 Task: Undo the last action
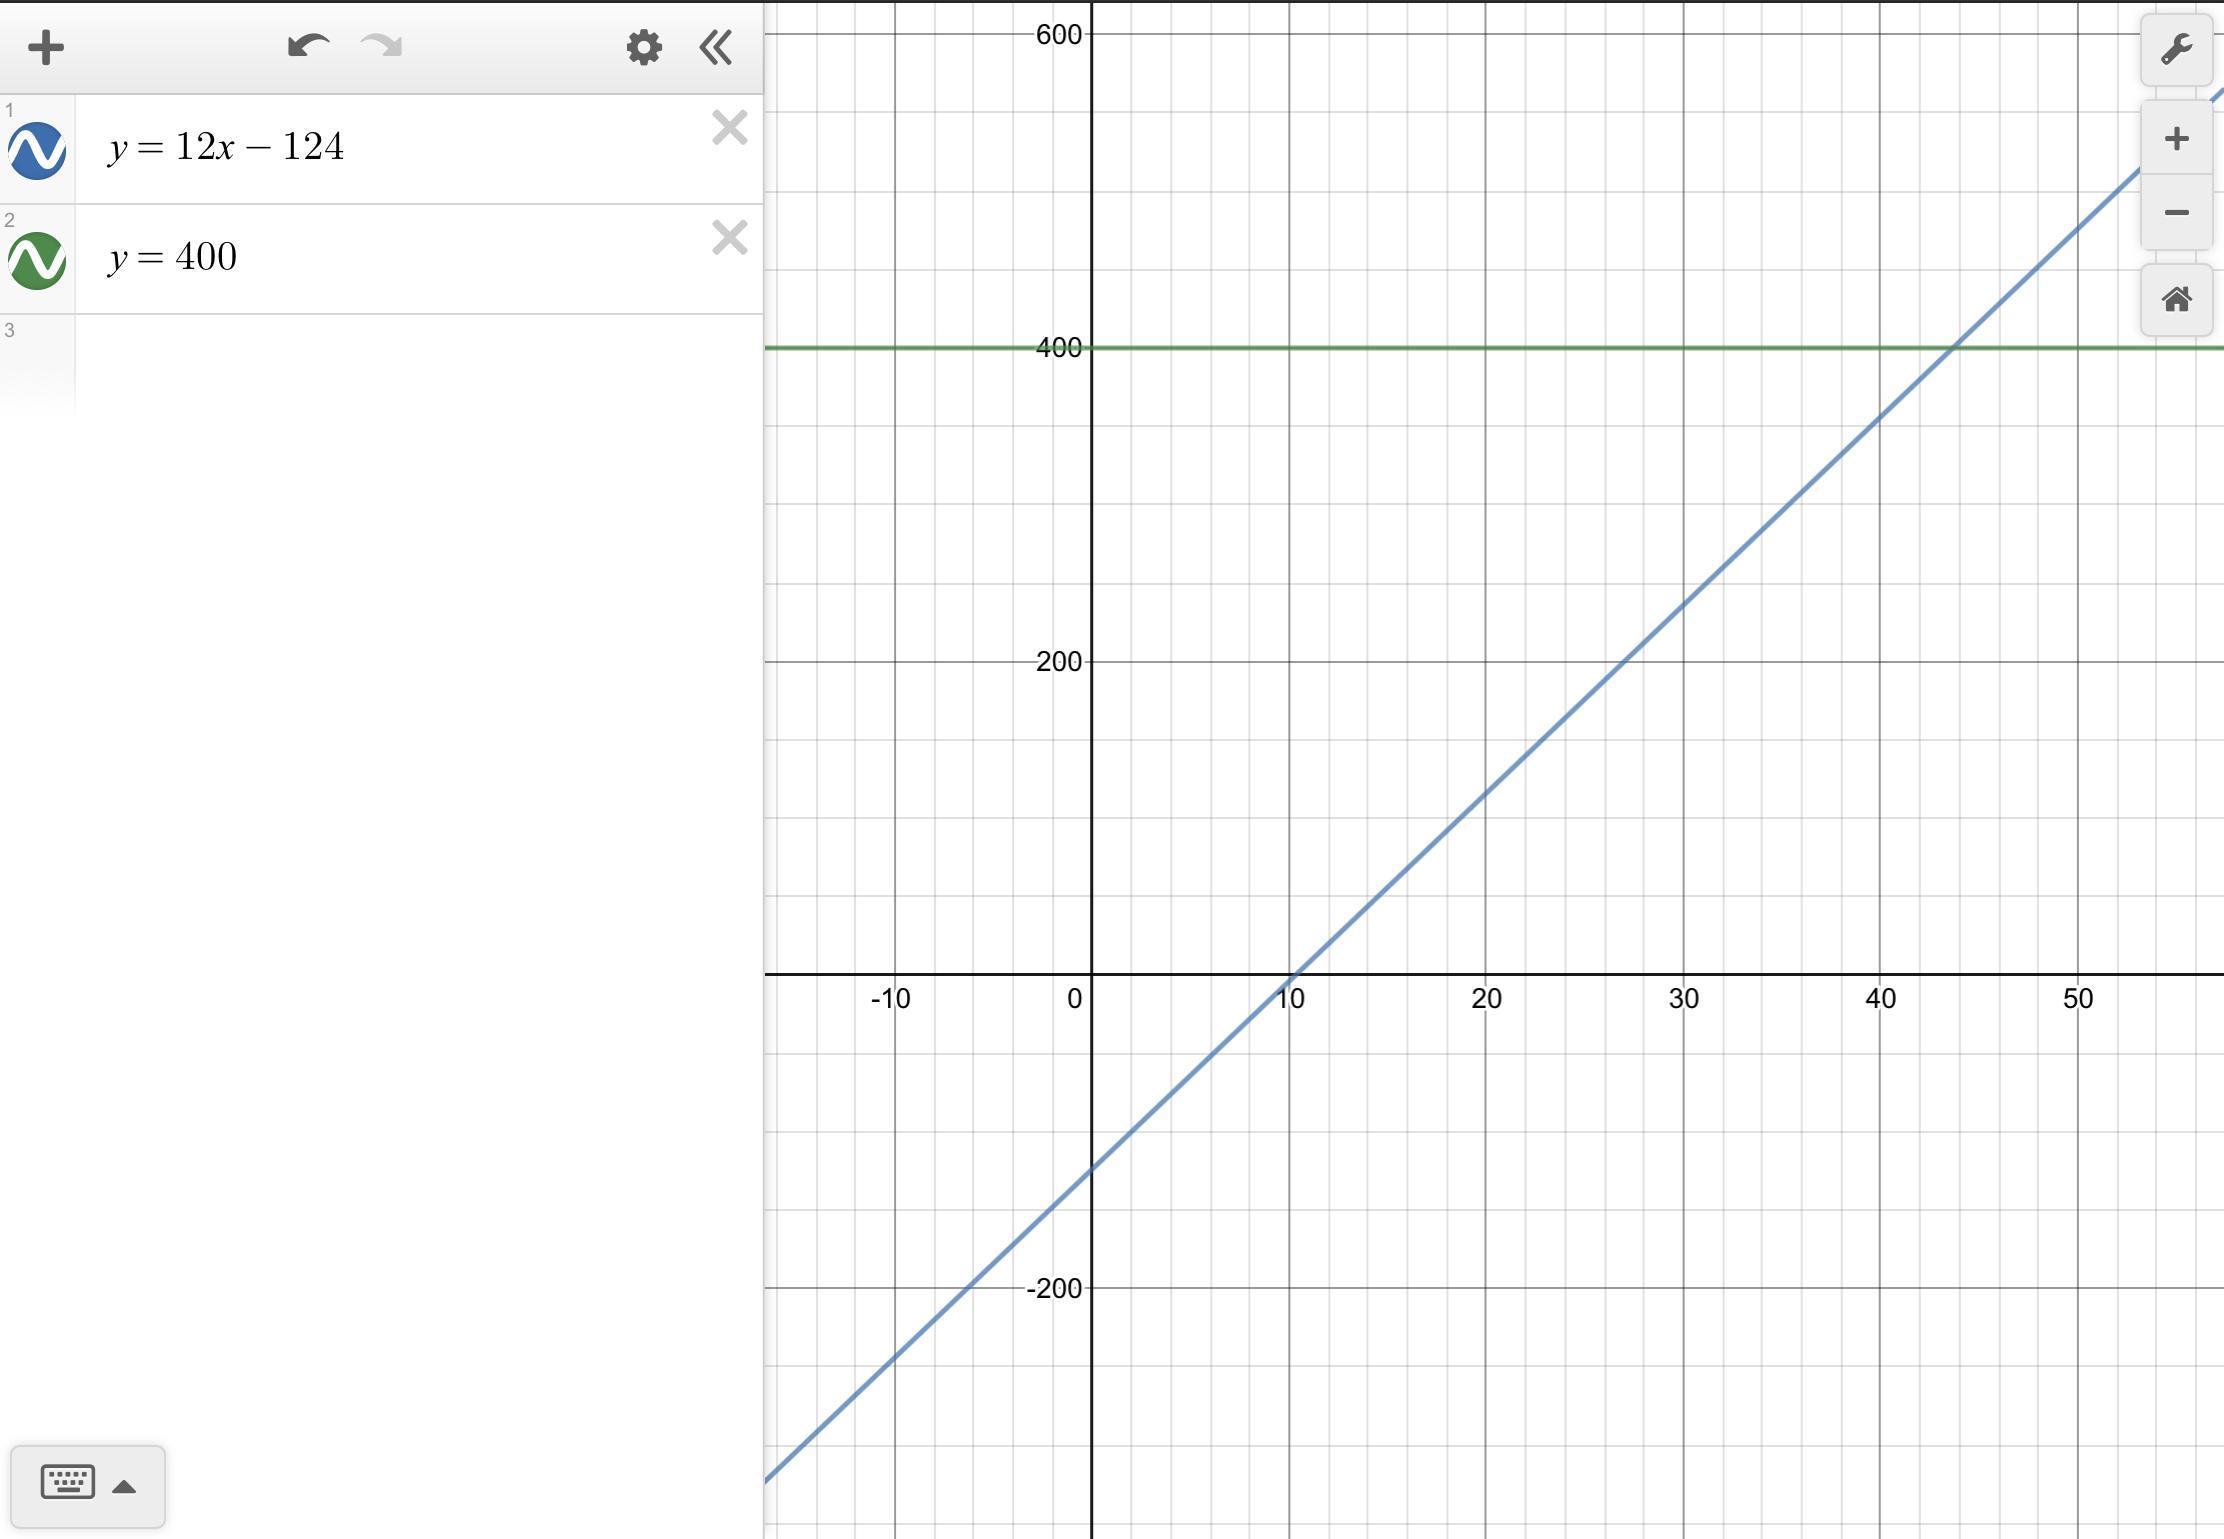click(307, 46)
